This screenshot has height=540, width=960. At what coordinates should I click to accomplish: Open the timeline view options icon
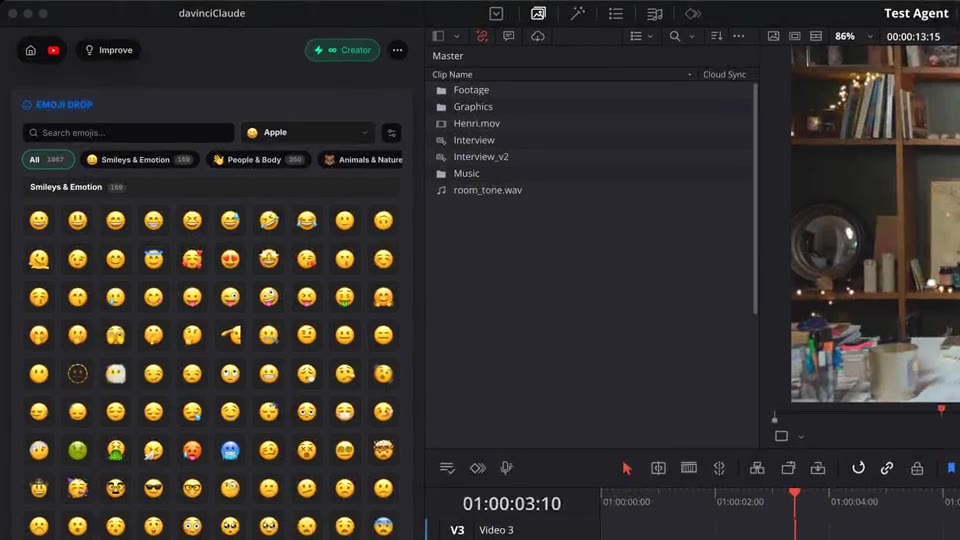click(447, 468)
